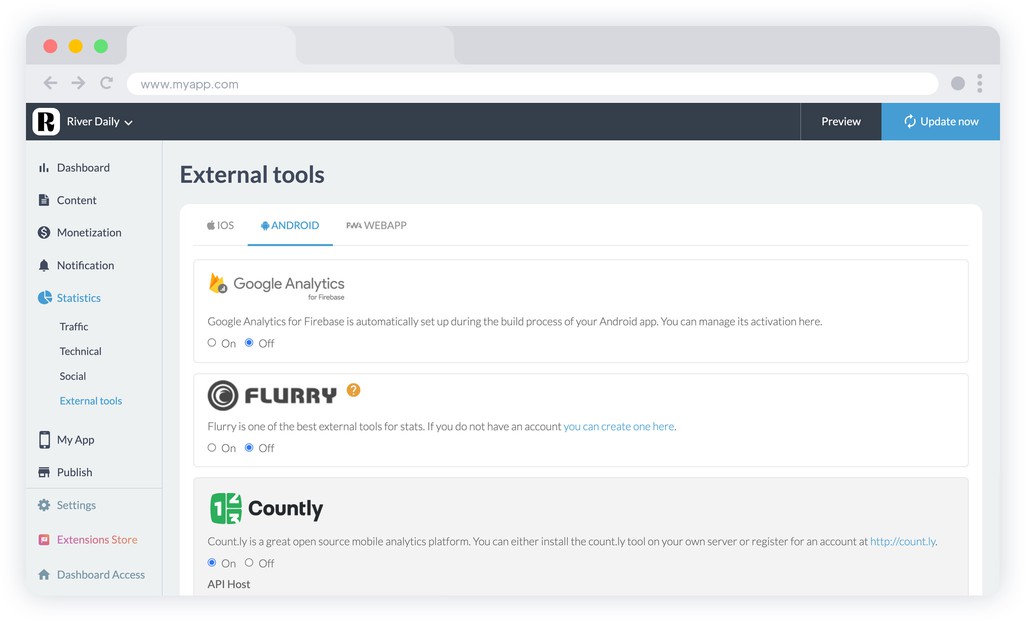Click the Dashboard bar chart icon
Viewport: 1026px width, 621px height.
[44, 168]
